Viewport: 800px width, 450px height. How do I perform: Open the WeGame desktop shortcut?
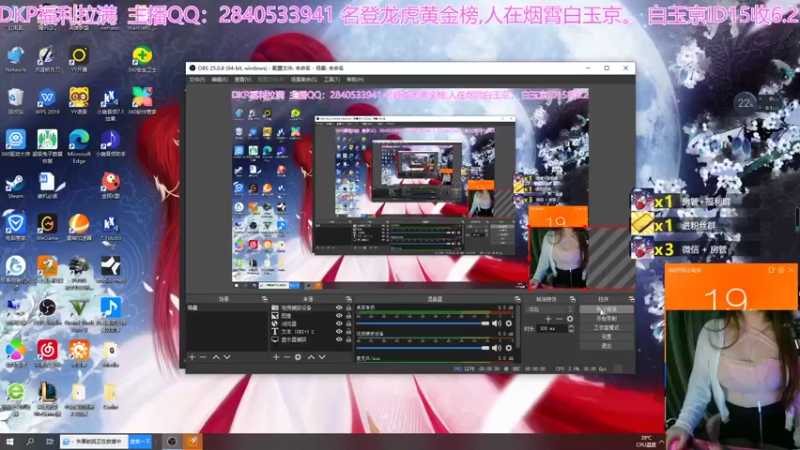click(47, 227)
